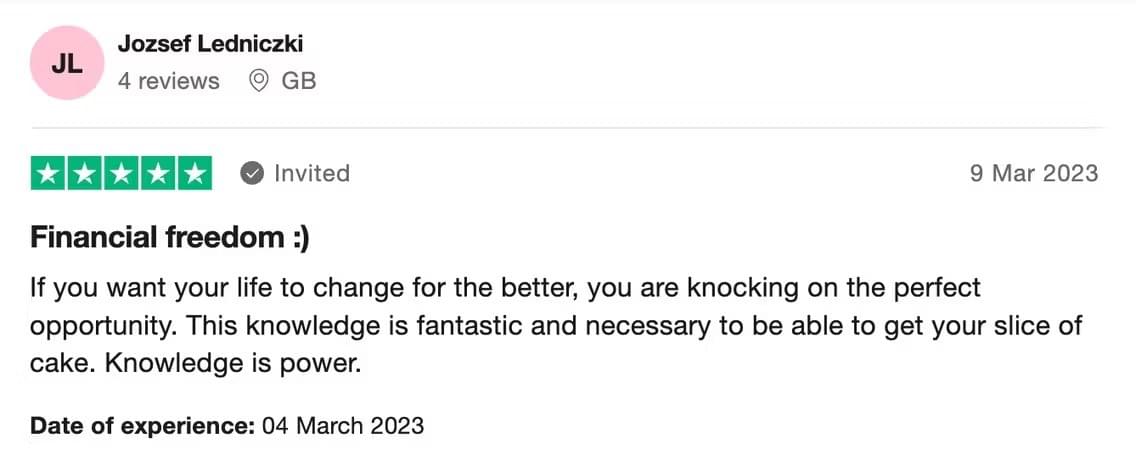Open Jozsef Ledniczki's profile name
The height and width of the screenshot is (466, 1136).
[210, 44]
